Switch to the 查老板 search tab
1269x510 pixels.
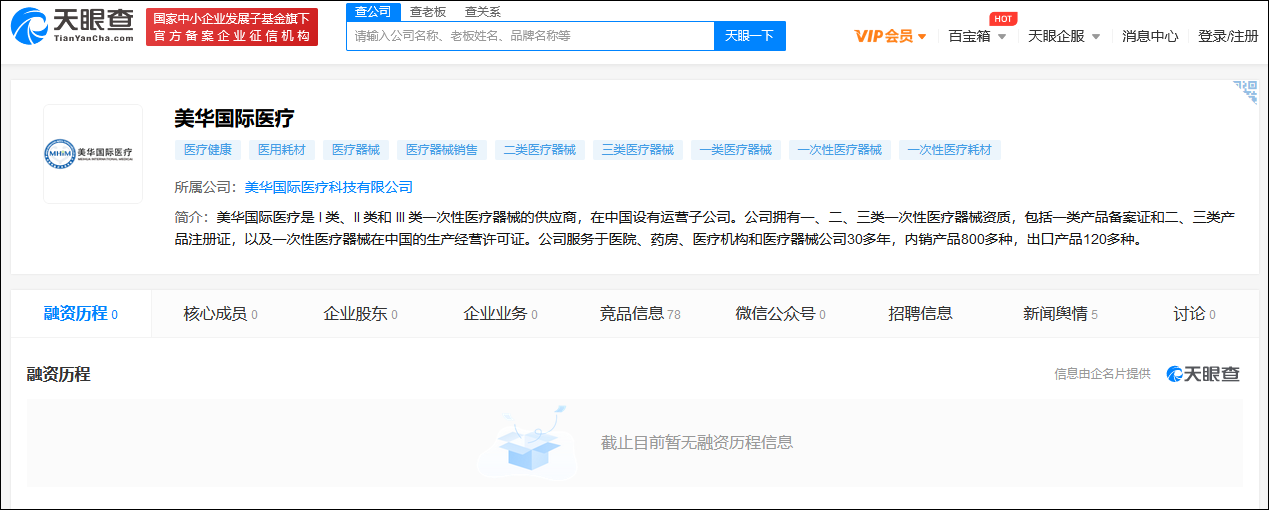coord(428,12)
